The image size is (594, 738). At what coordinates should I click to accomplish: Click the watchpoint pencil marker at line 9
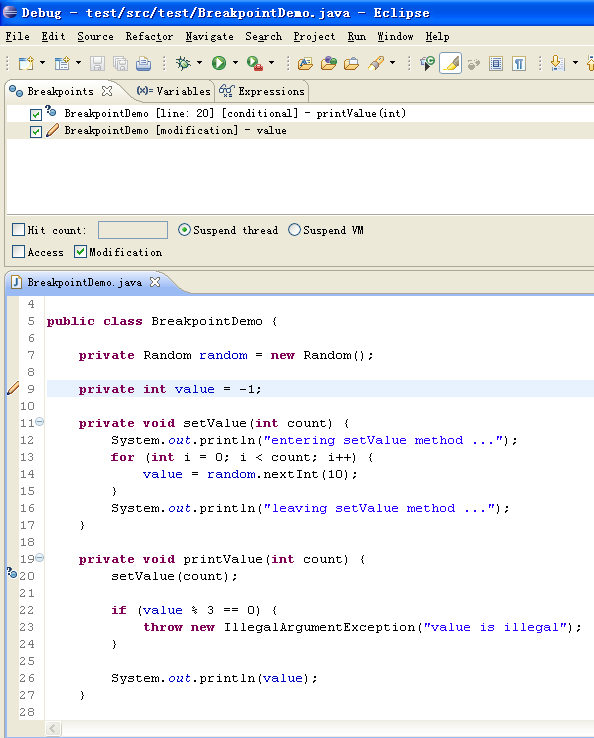point(13,388)
